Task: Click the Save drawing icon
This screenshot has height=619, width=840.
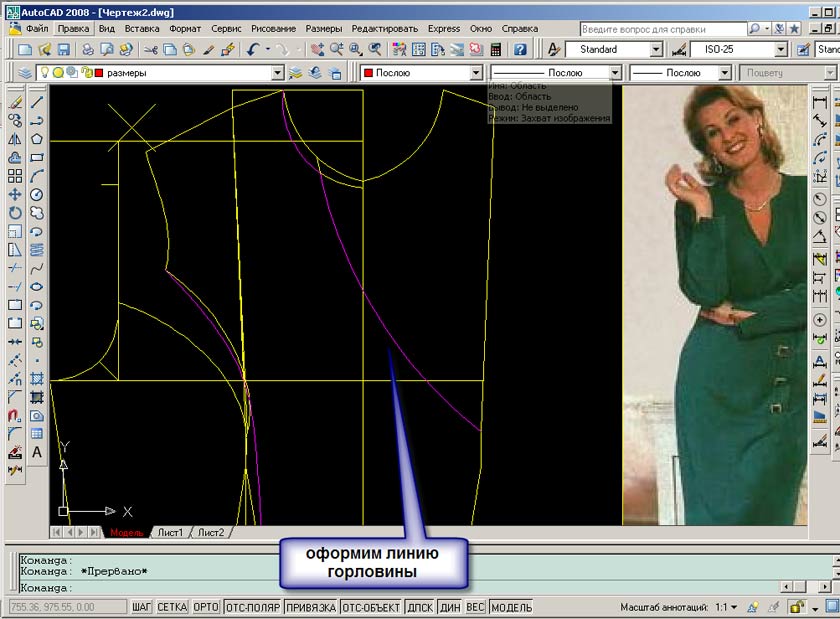Action: [x=63, y=49]
